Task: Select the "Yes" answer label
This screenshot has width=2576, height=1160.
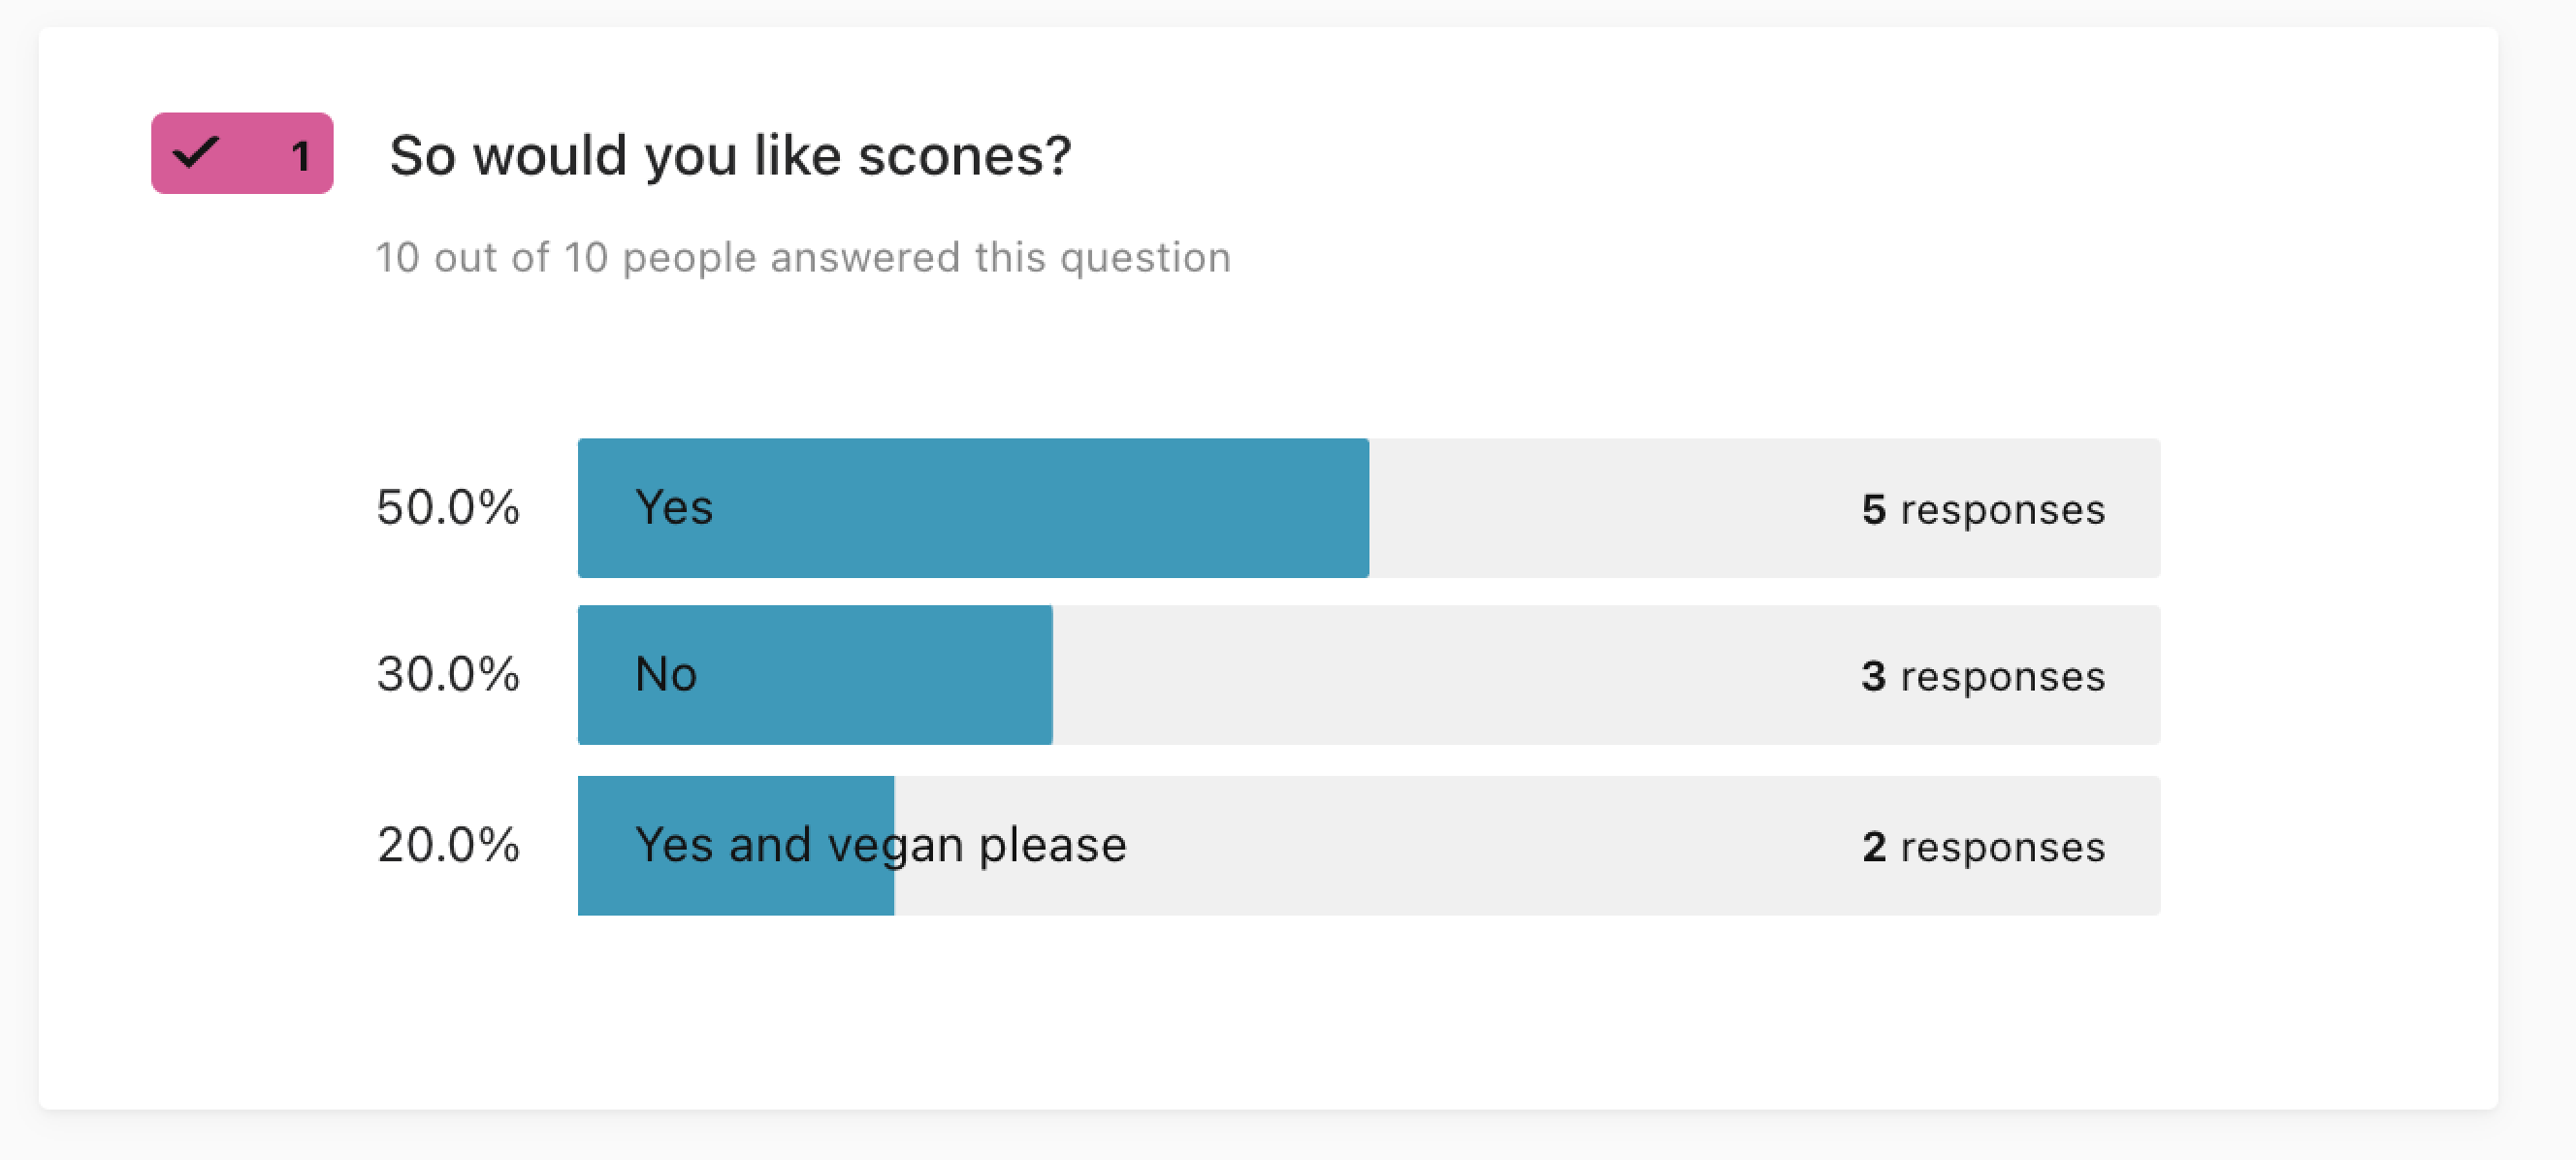Action: 674,507
